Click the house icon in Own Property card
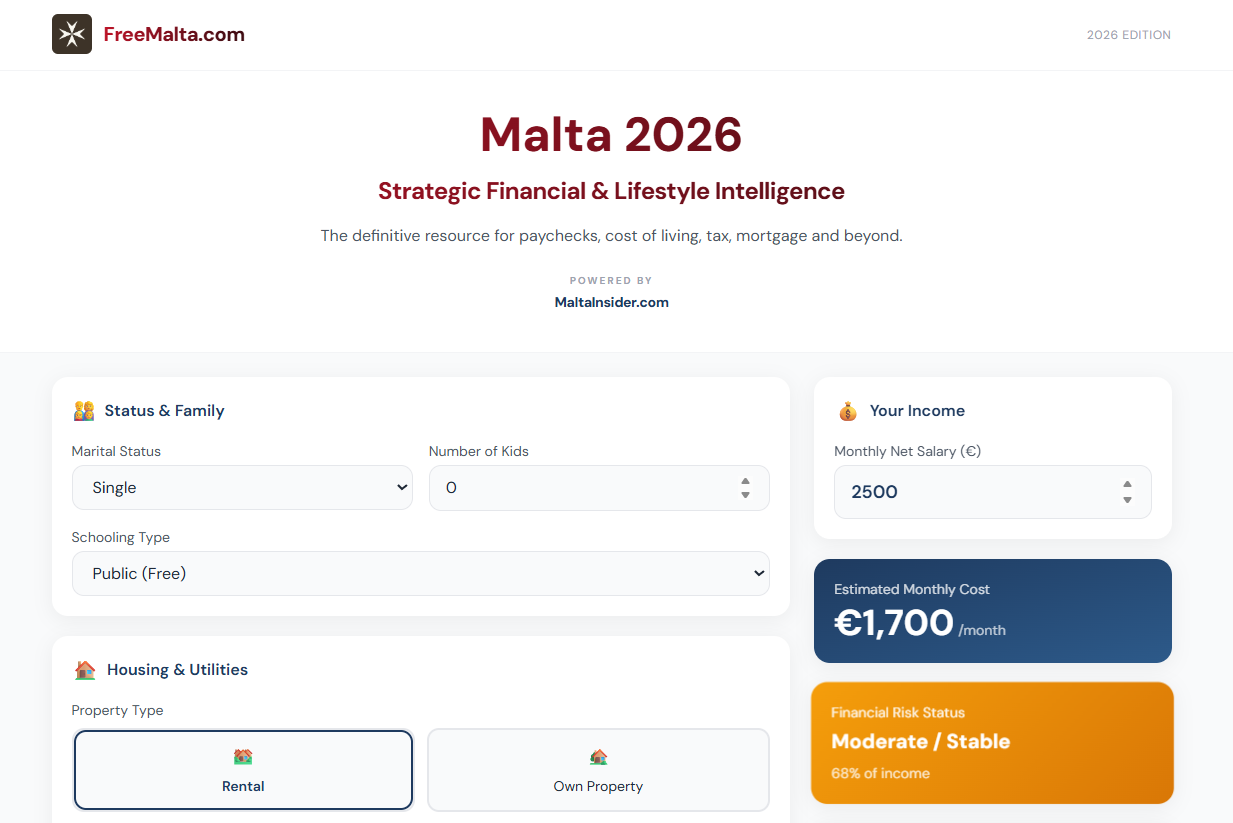The image size is (1233, 823). coord(597,757)
